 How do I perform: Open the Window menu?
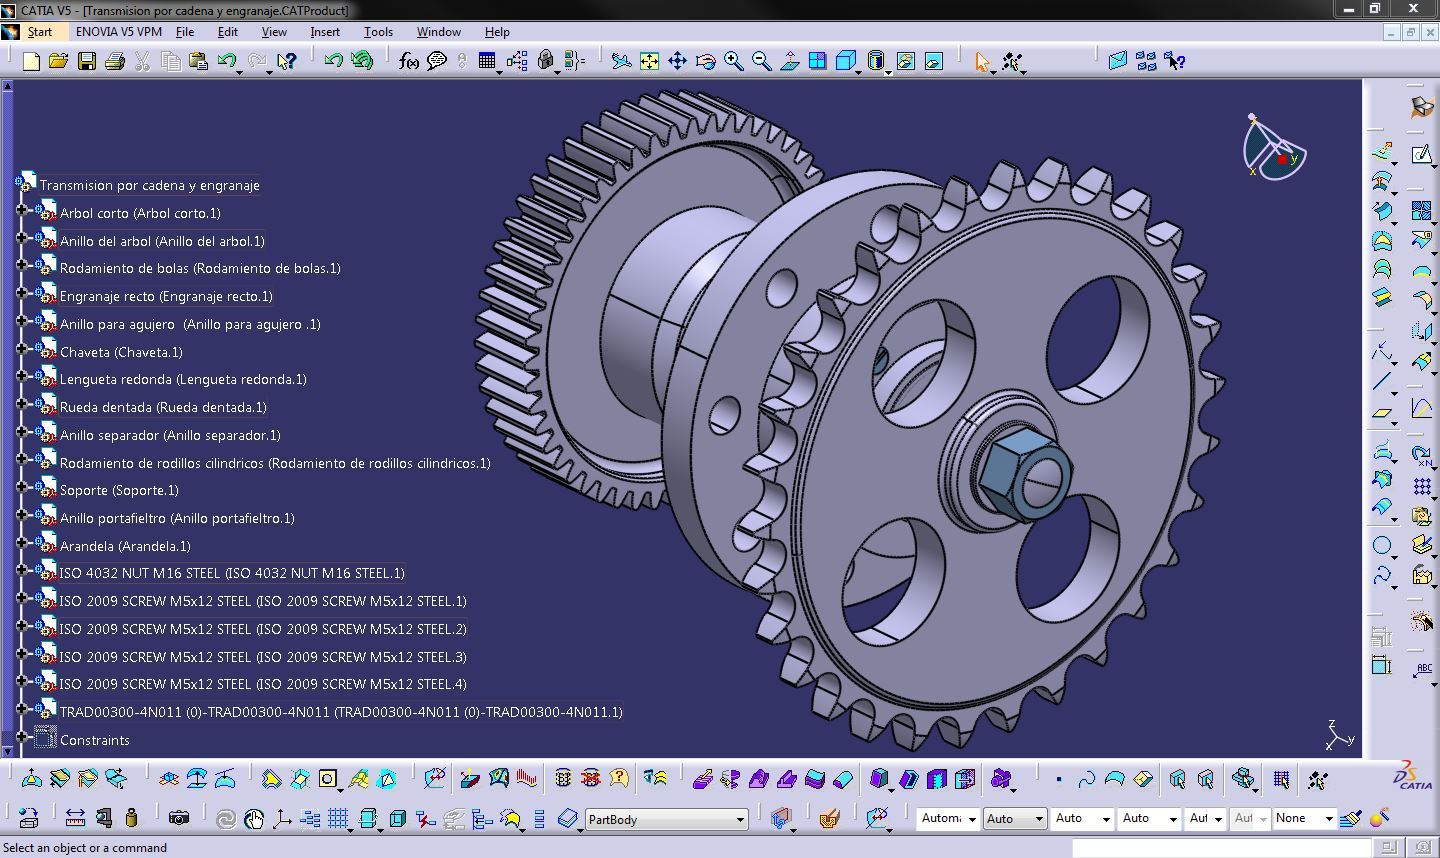click(438, 32)
